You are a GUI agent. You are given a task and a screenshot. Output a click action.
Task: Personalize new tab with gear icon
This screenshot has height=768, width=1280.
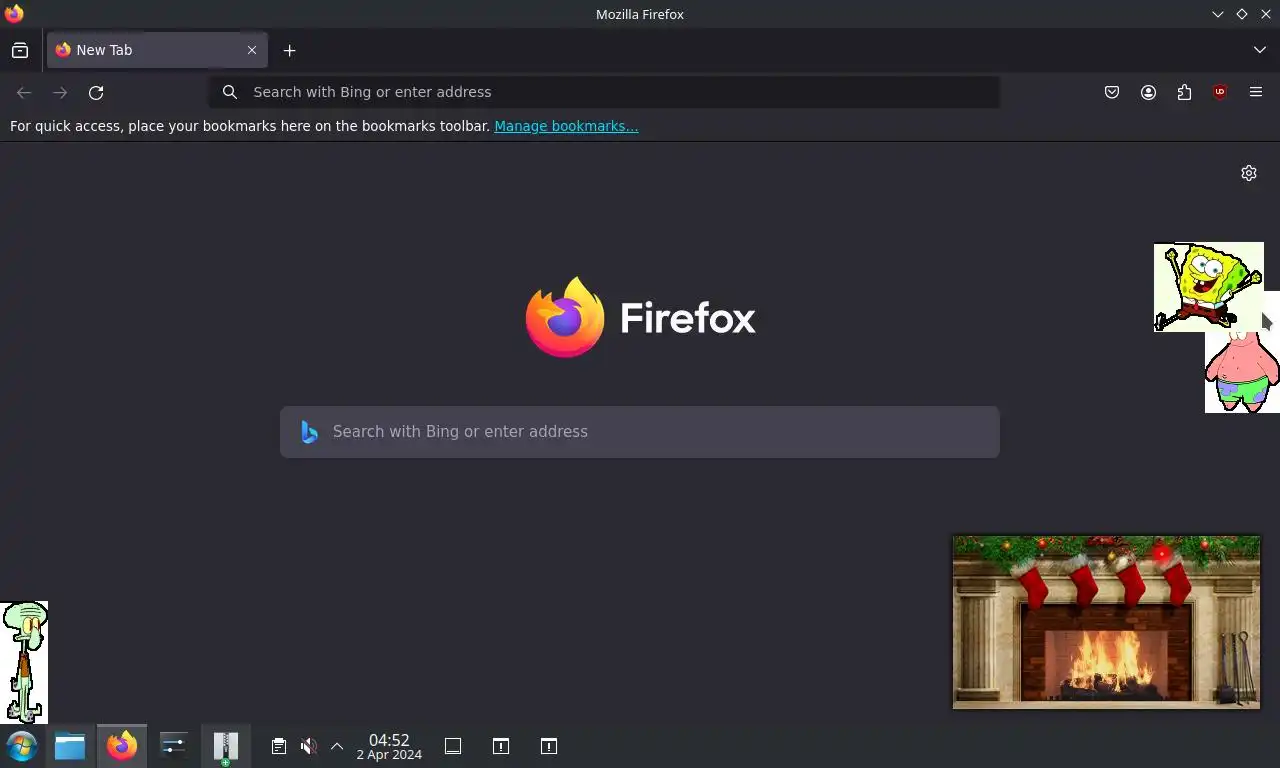(1249, 173)
